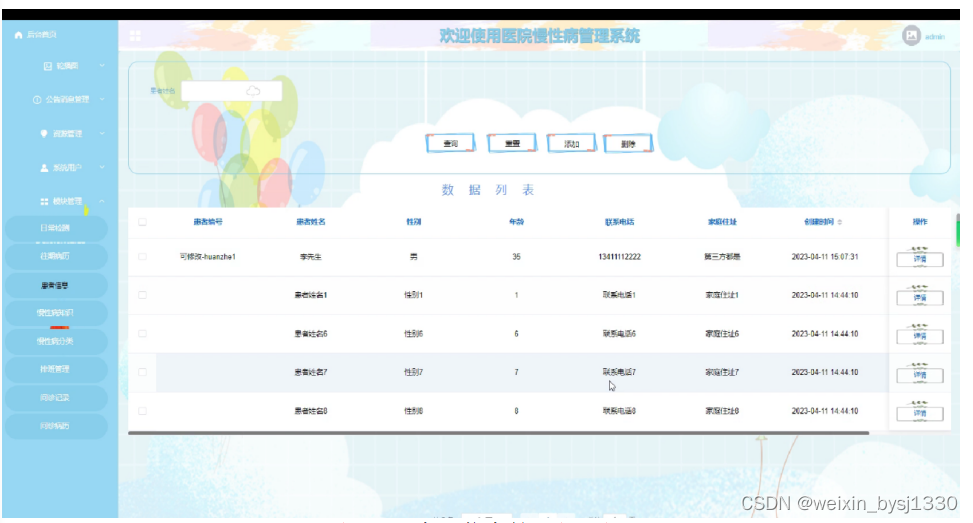
Task: Click the 添加 add button
Action: 571,143
